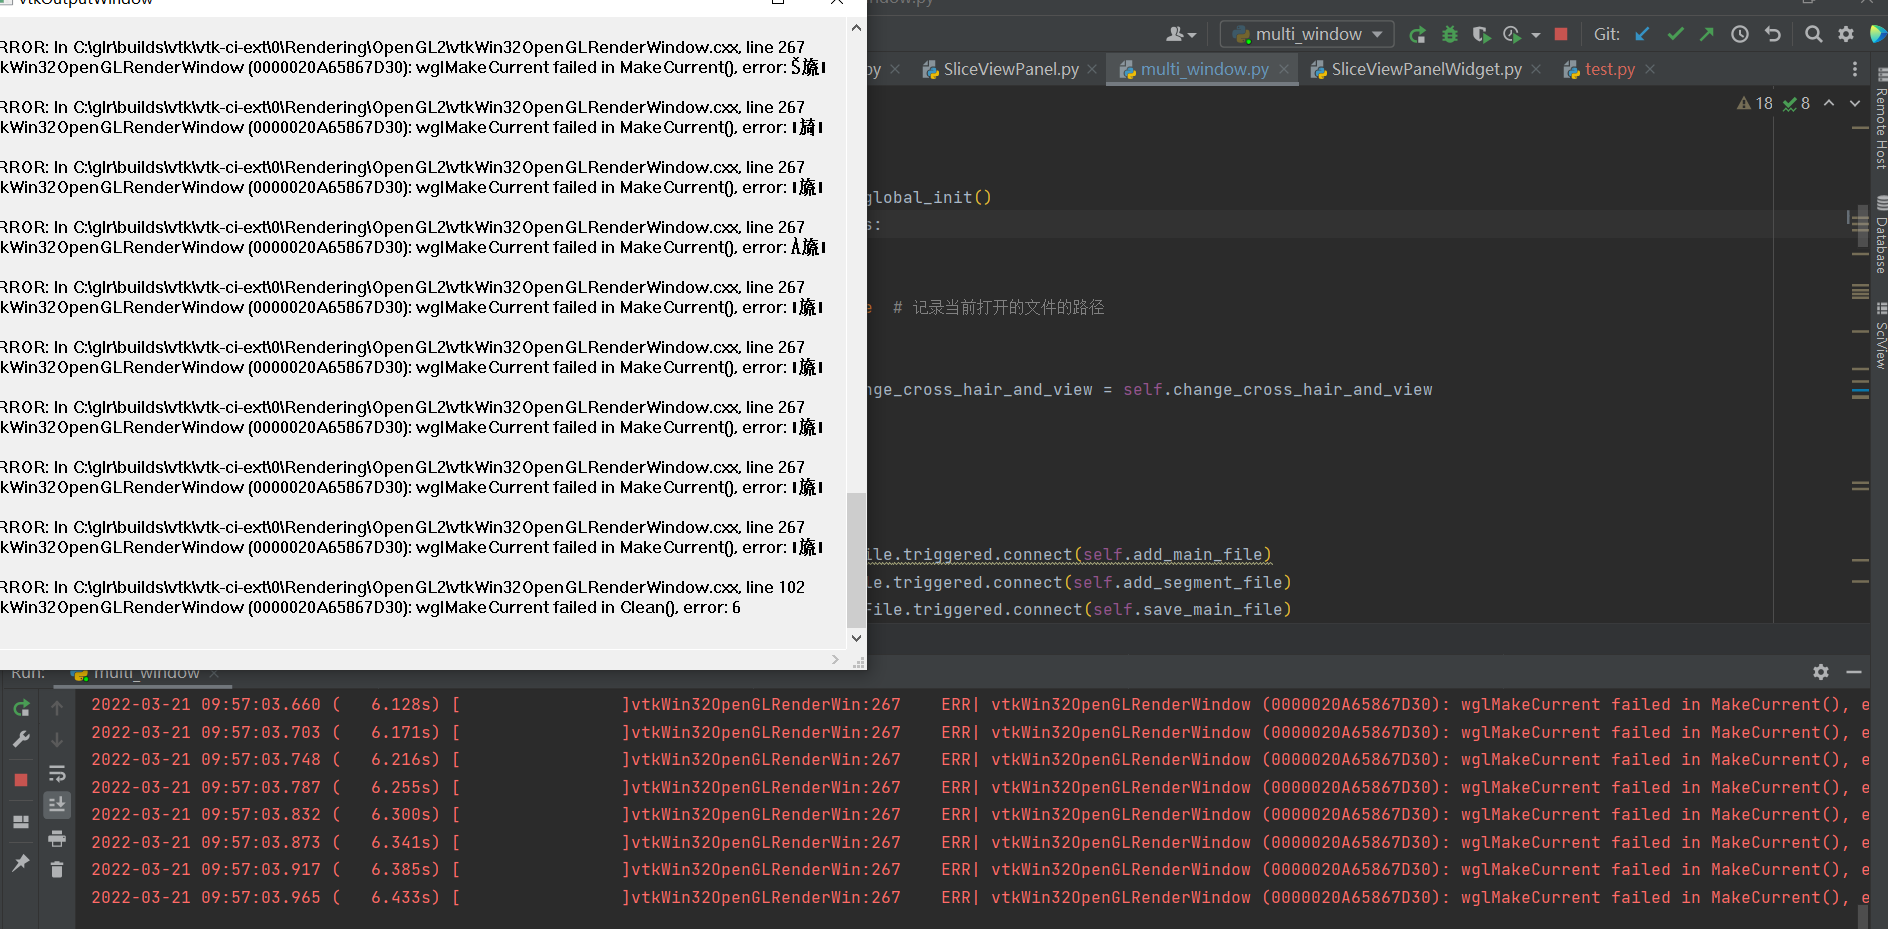This screenshot has height=929, width=1888.
Task: Stop the running process with the red square
Action: 1561,33
